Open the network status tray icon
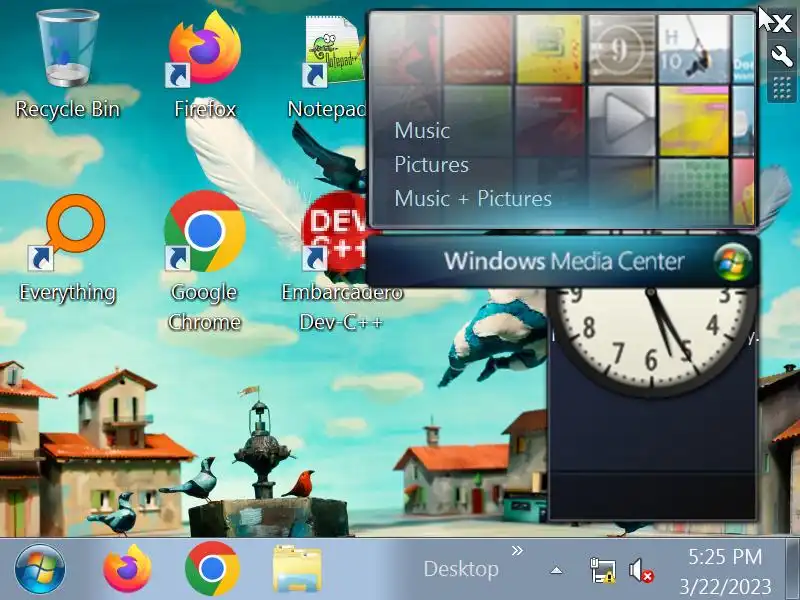800x600 pixels. [603, 570]
